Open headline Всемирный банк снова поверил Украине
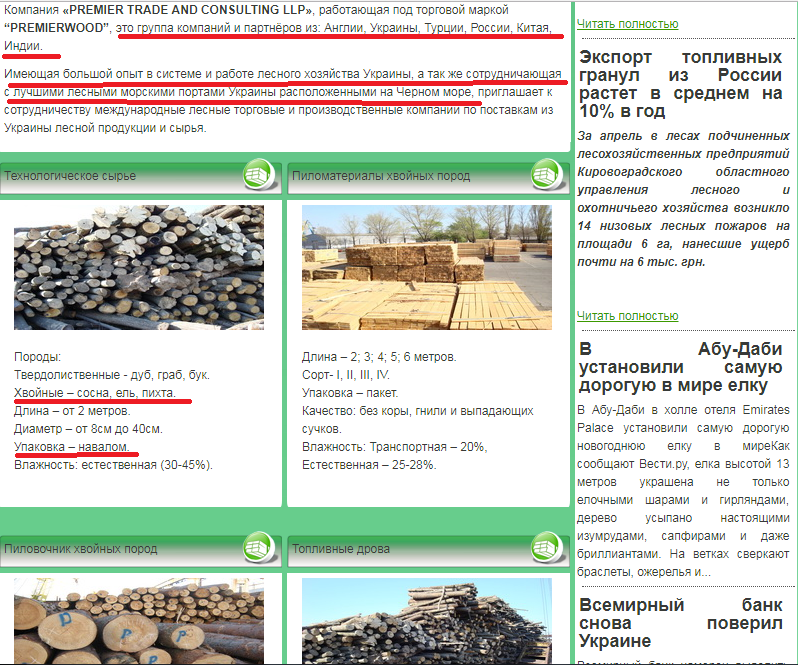The width and height of the screenshot is (798, 665). pyautogui.click(x=680, y=622)
